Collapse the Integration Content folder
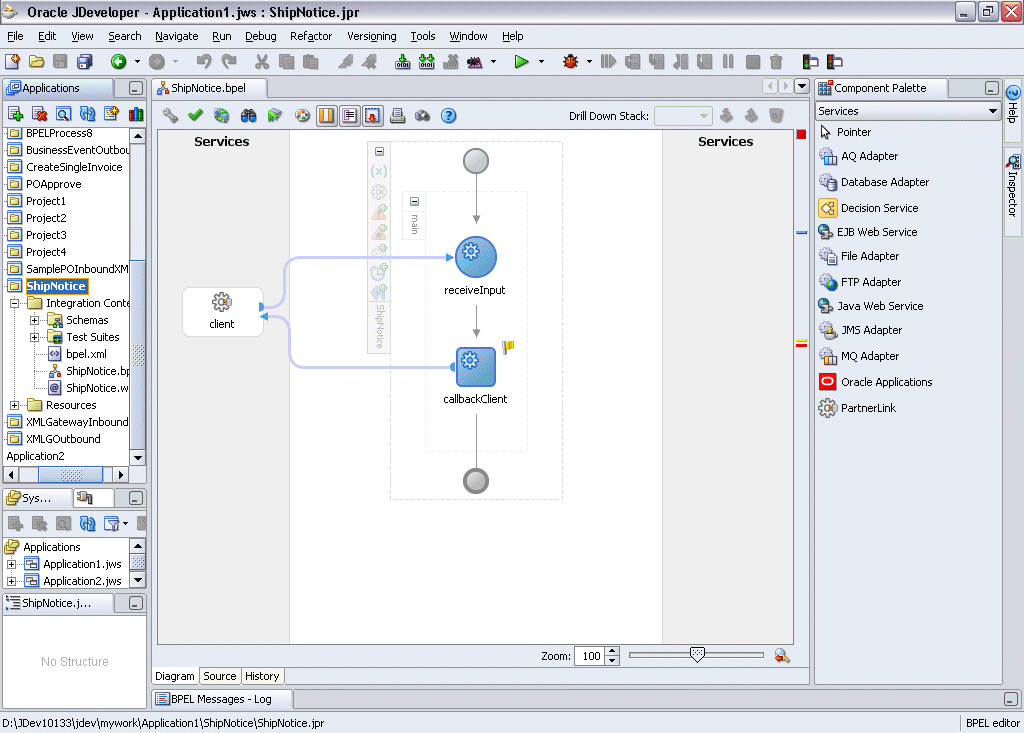 [x=15, y=303]
